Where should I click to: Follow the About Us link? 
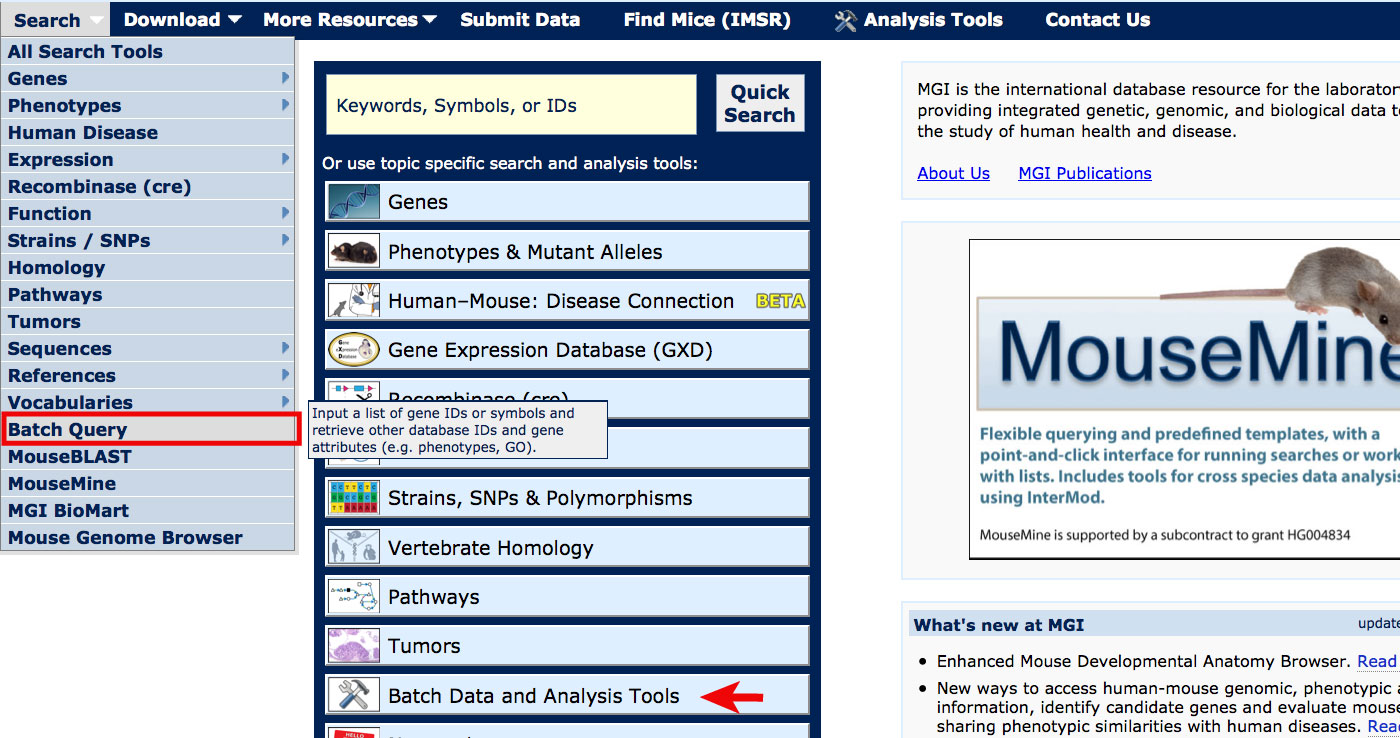click(x=953, y=173)
